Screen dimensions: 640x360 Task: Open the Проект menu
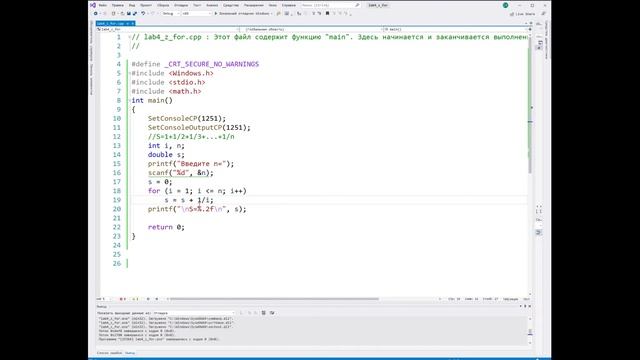click(146, 5)
